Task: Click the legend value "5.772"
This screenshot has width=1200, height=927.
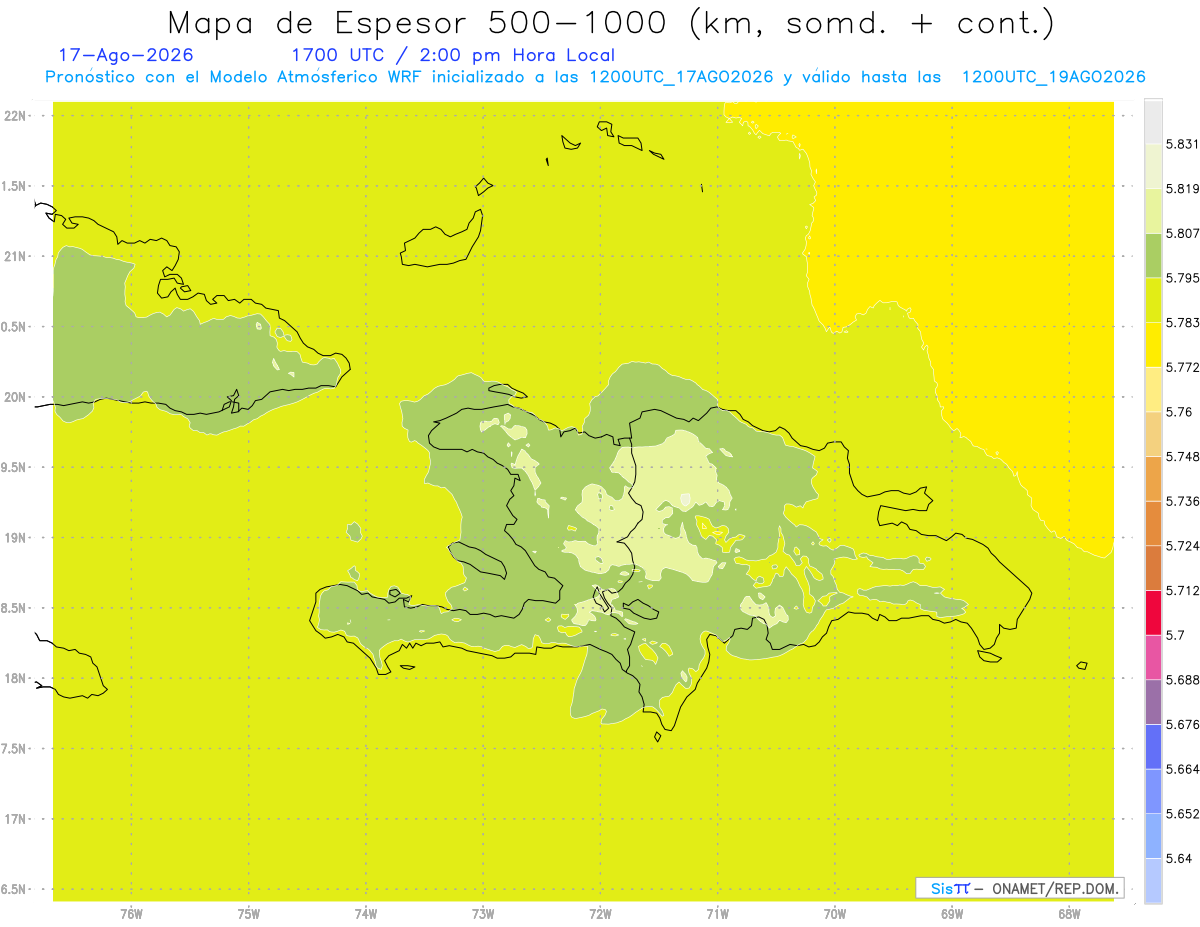Action: [x=1182, y=367]
